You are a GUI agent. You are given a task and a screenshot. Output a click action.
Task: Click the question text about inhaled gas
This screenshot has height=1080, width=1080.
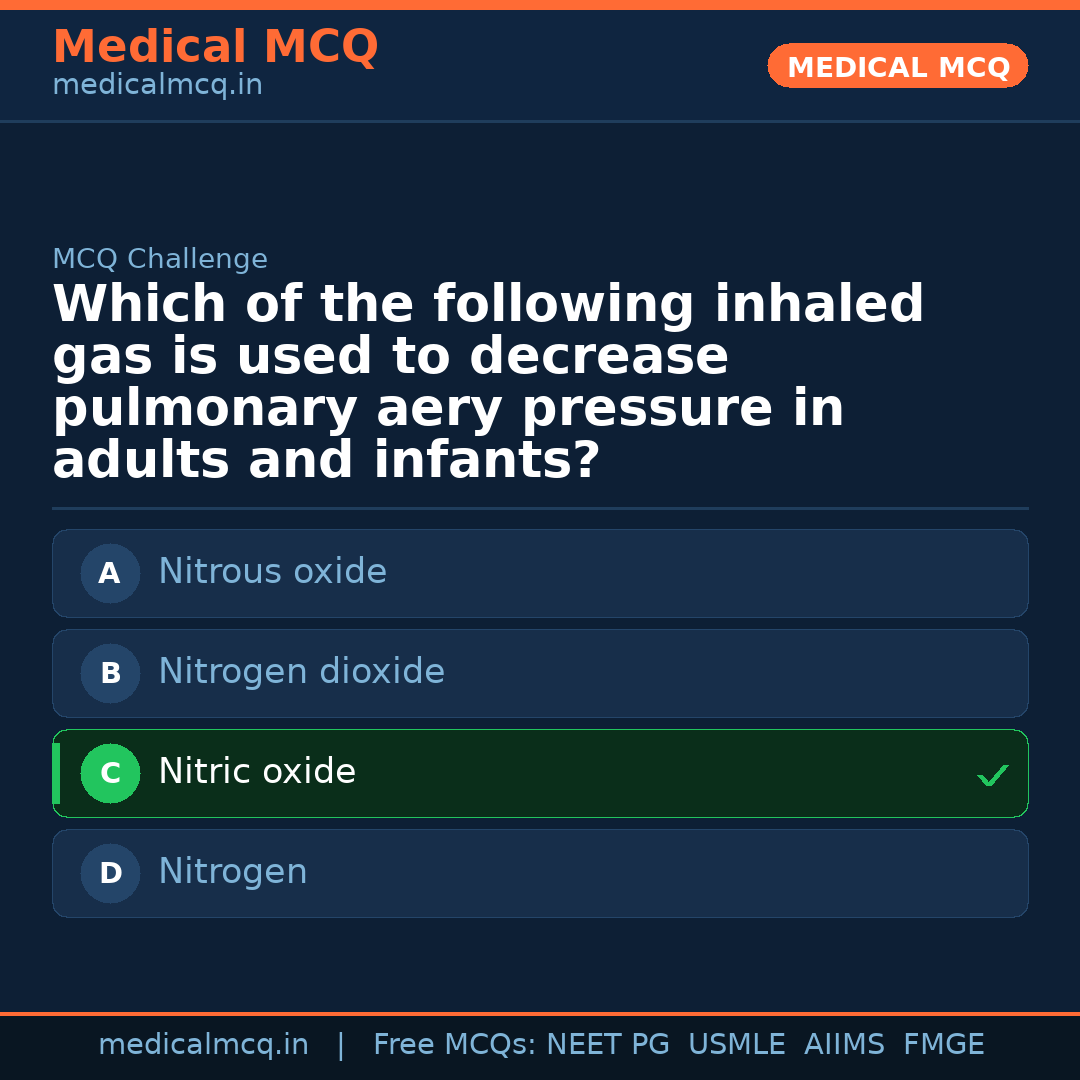488,382
